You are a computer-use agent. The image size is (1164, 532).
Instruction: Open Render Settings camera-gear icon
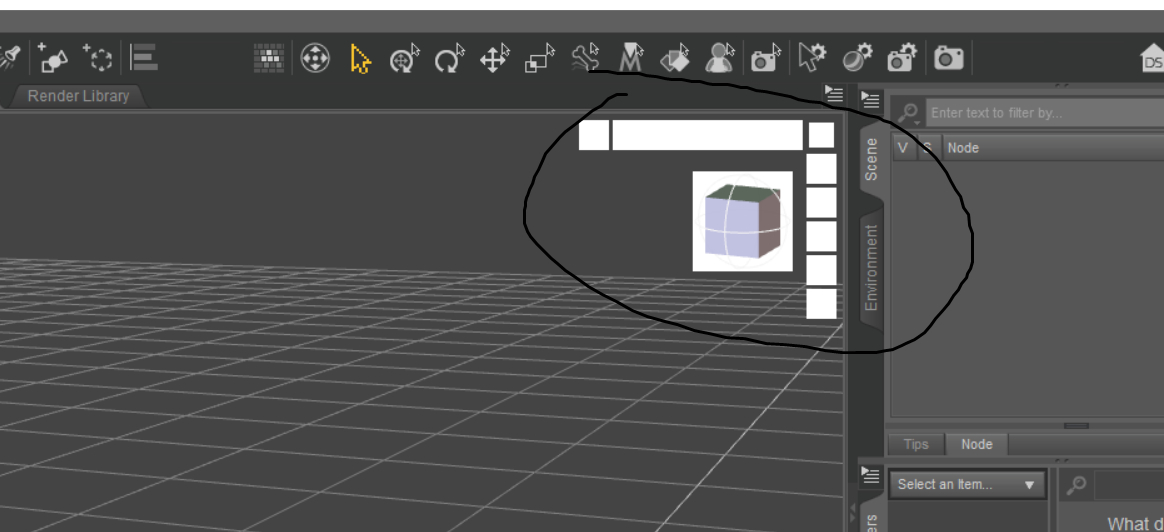(x=903, y=58)
